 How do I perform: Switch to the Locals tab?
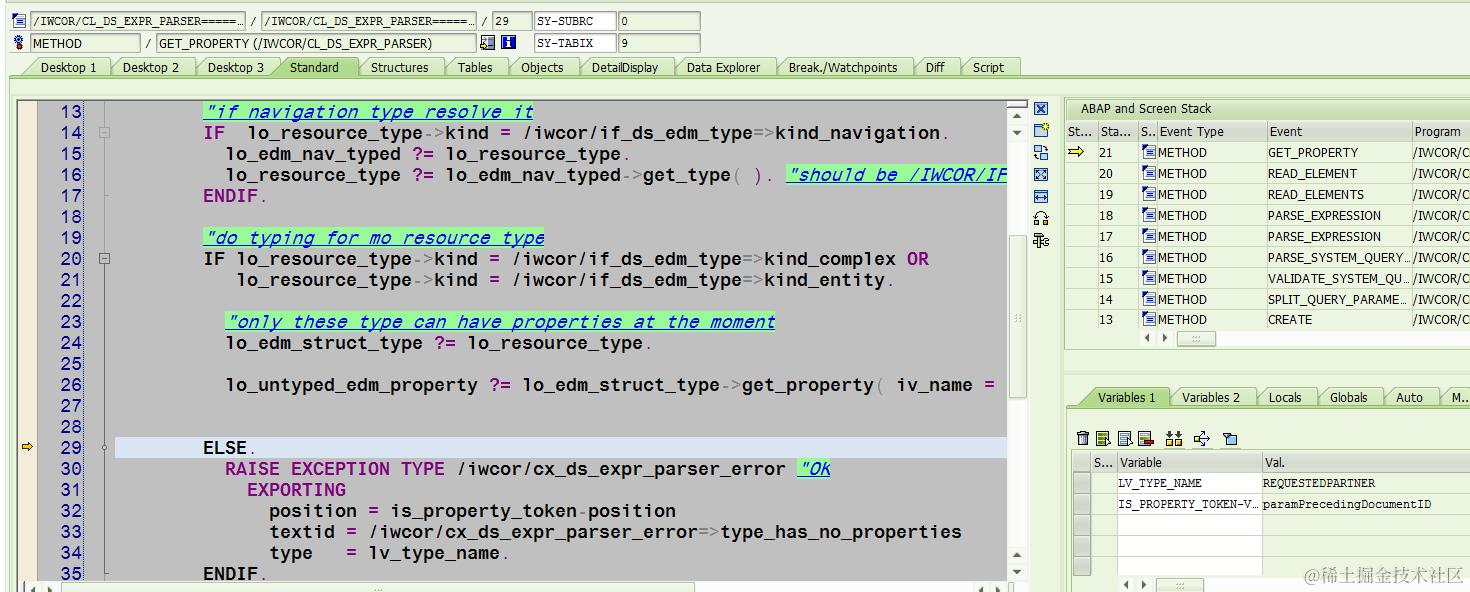click(1285, 397)
